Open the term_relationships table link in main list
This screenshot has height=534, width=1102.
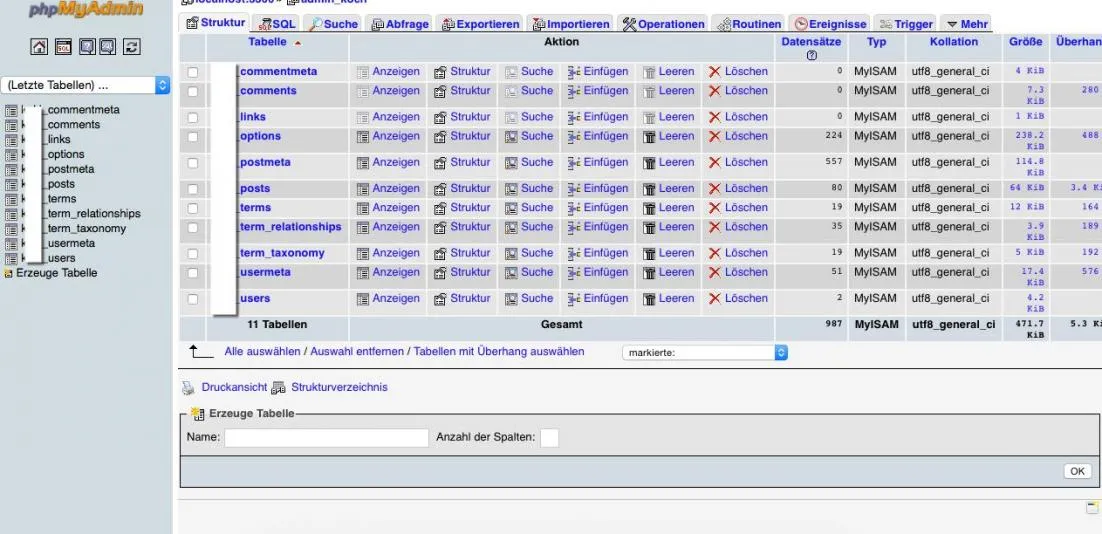291,227
